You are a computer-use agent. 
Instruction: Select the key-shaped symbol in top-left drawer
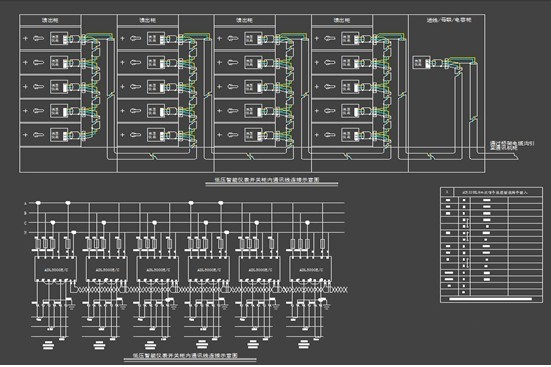[x=38, y=38]
